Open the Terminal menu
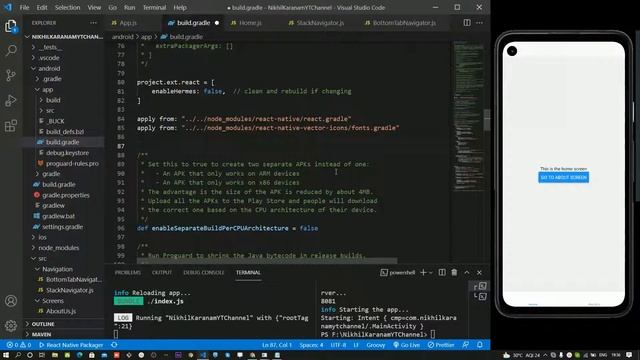The width and height of the screenshot is (640, 360). [x=154, y=7]
